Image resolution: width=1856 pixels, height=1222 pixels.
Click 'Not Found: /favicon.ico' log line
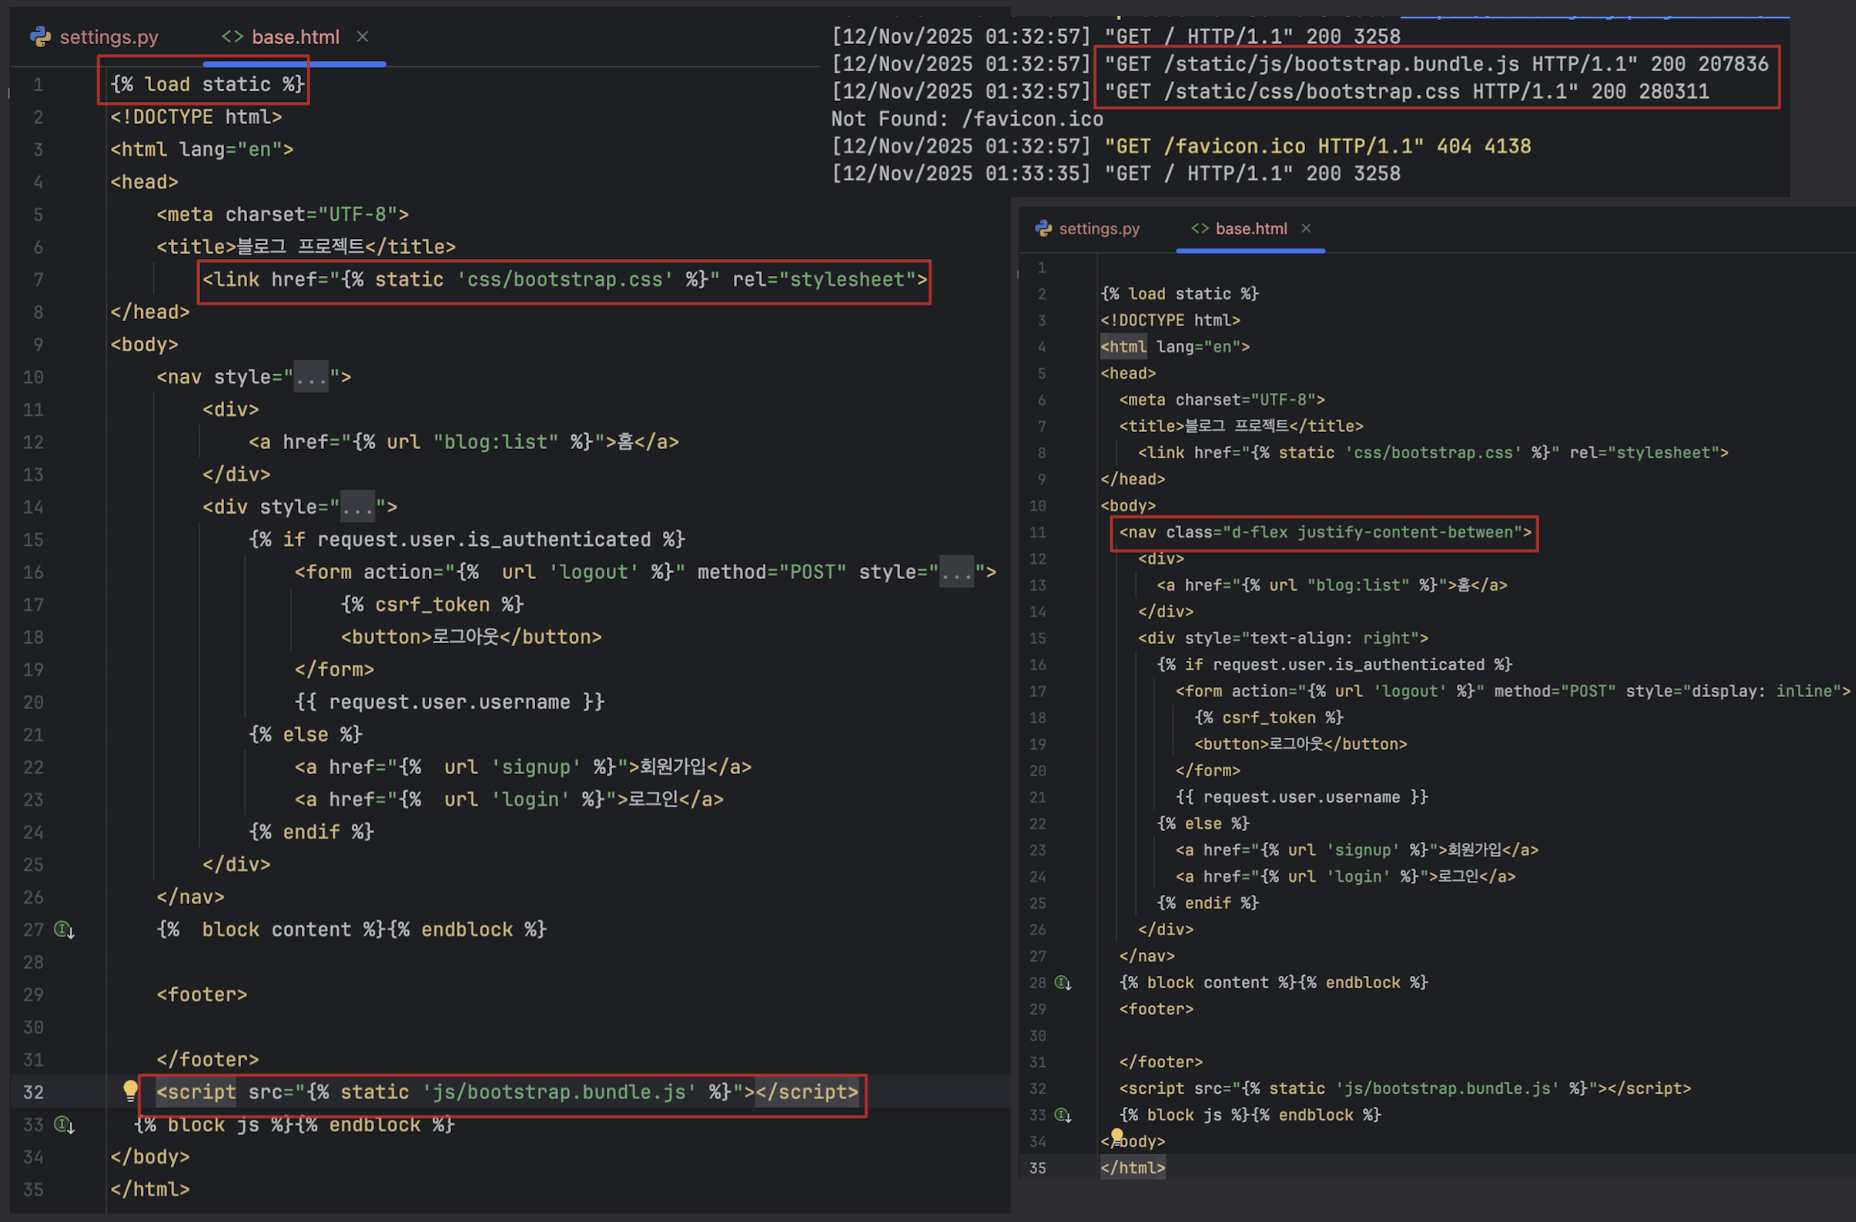click(967, 119)
